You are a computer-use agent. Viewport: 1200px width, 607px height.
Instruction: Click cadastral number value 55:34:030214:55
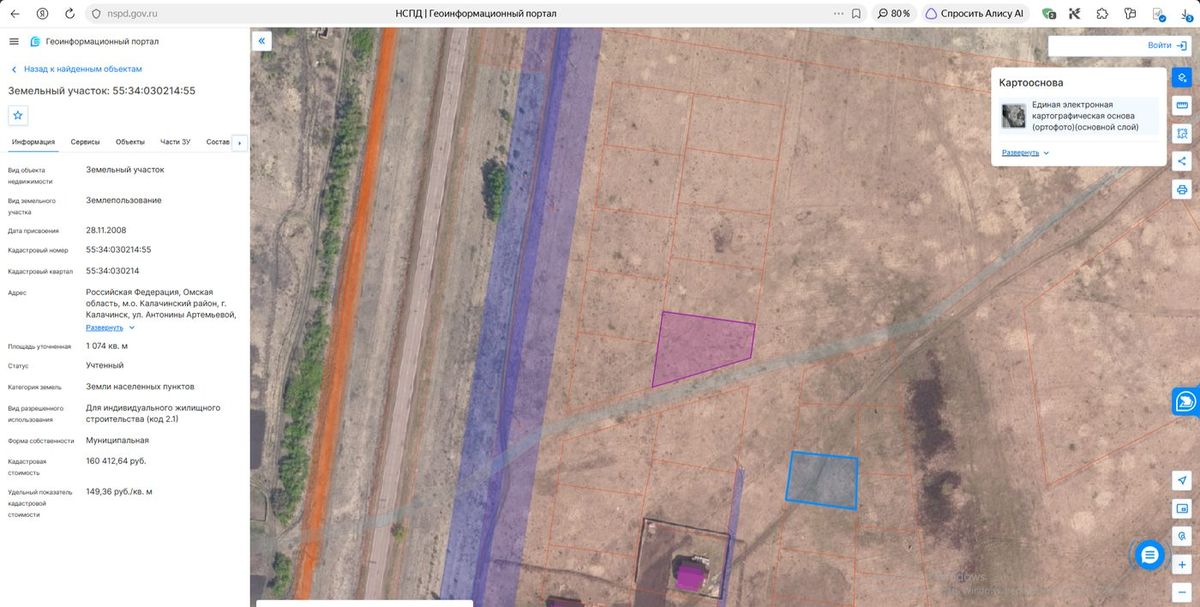[119, 249]
